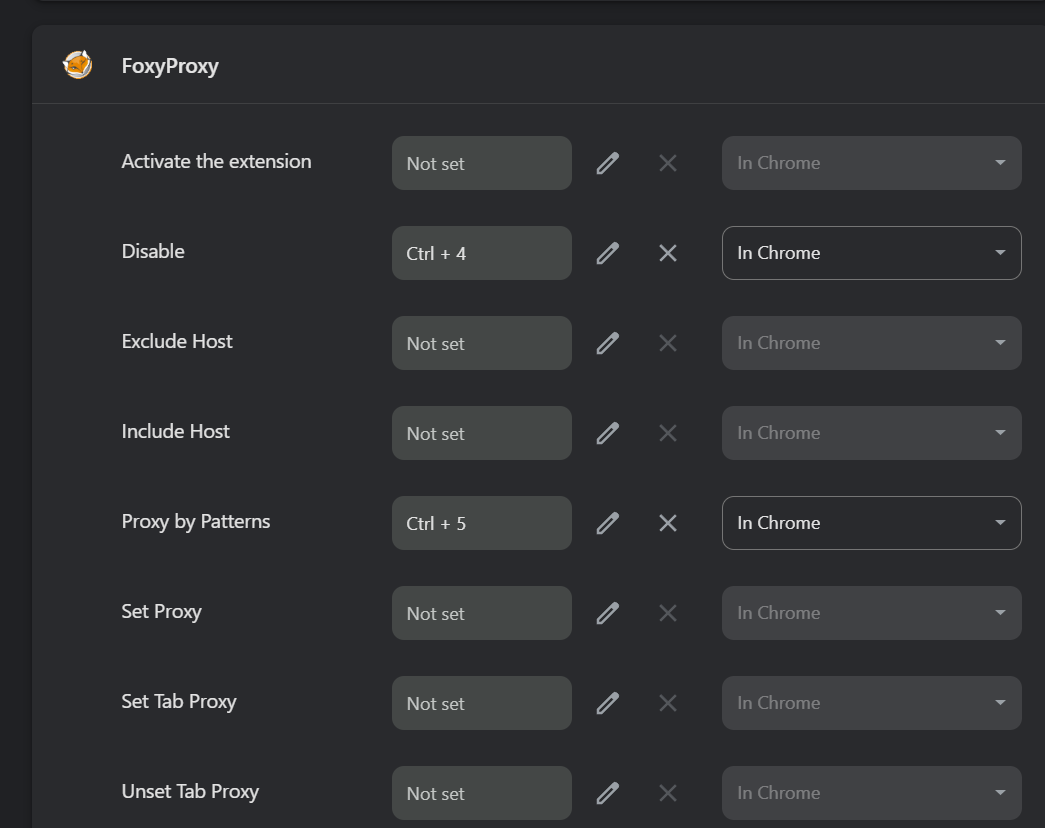The width and height of the screenshot is (1045, 828).
Task: Edit the Include Host shortcut
Action: pos(607,433)
